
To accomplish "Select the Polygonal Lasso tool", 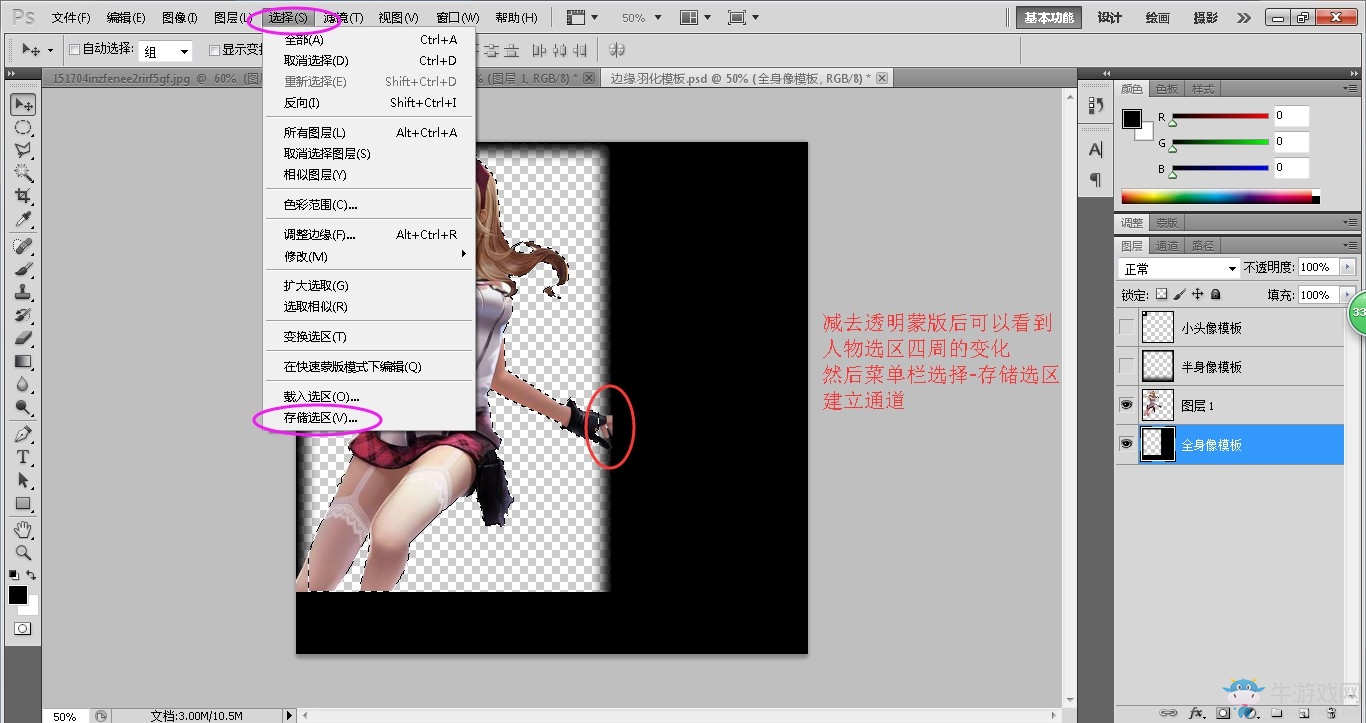I will (x=23, y=150).
